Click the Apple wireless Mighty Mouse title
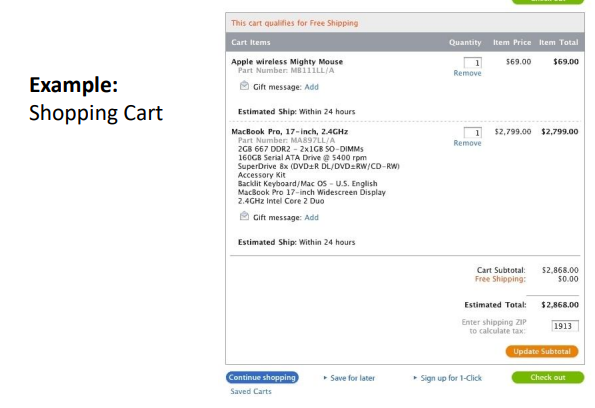This screenshot has height=408, width=595. [287, 61]
